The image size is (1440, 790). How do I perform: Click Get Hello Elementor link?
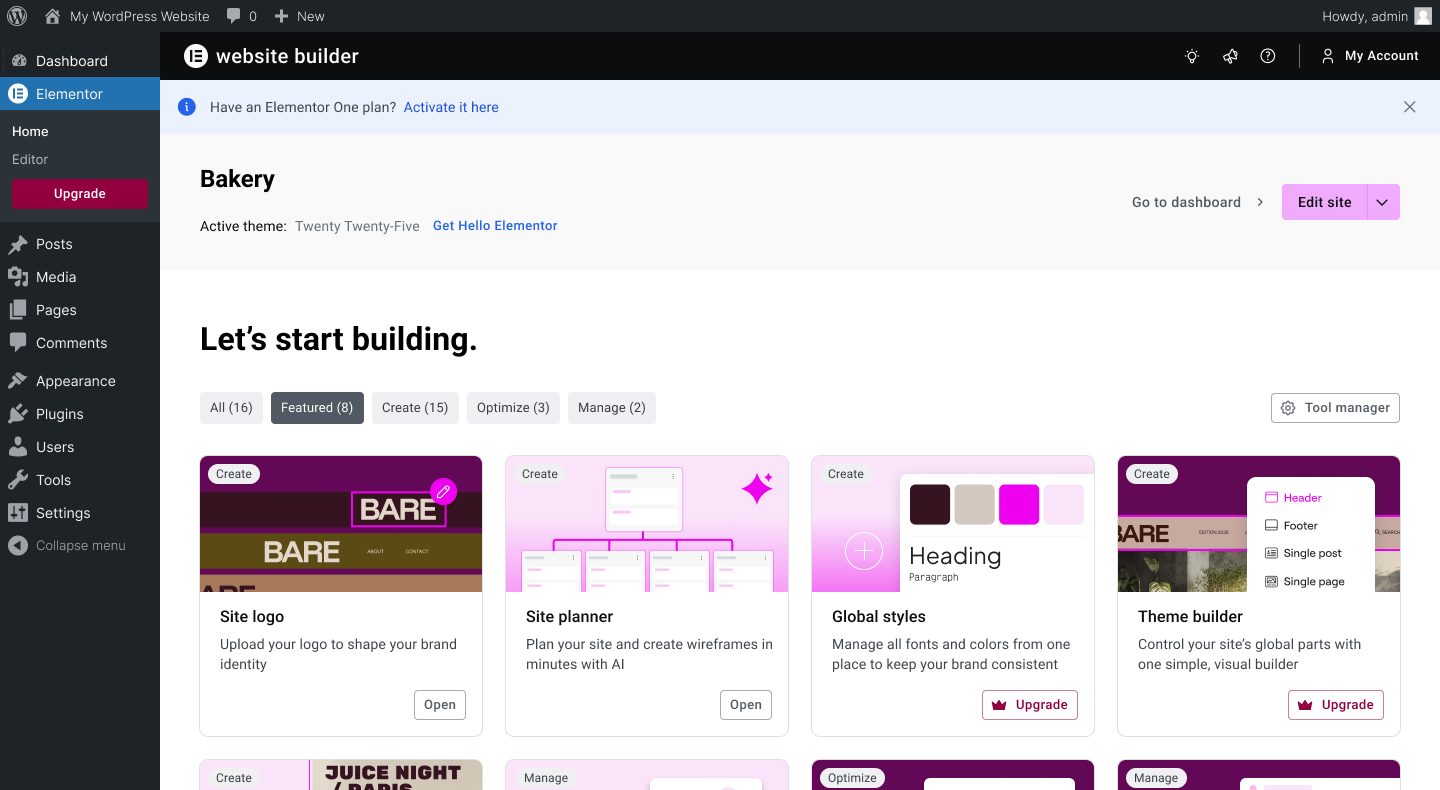(x=495, y=226)
